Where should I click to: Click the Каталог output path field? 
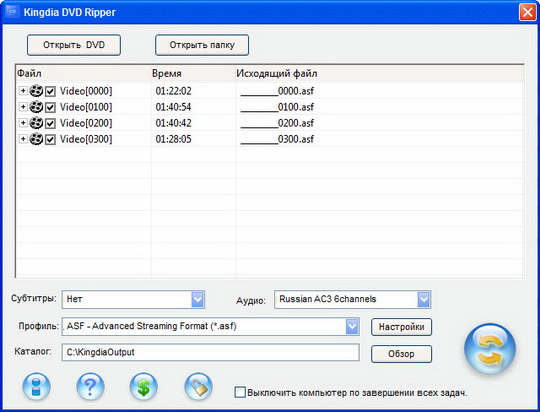click(211, 352)
